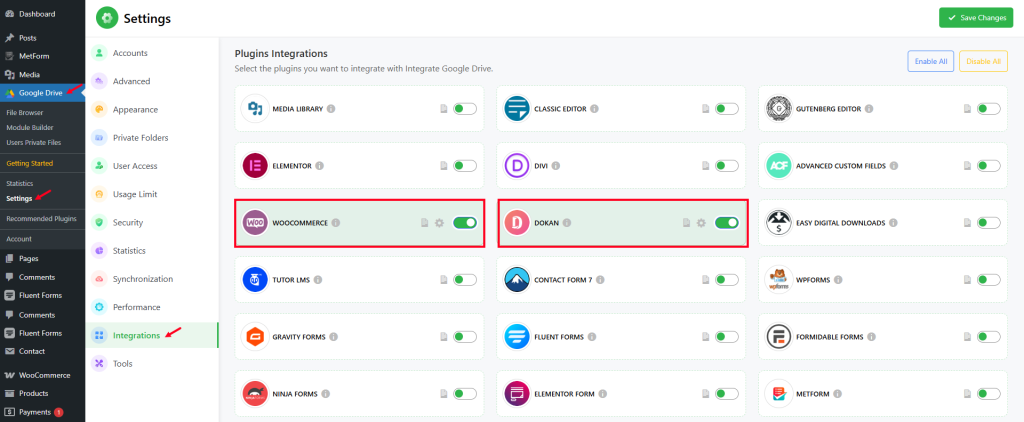
Task: Click the Save Changes button
Action: tap(976, 18)
